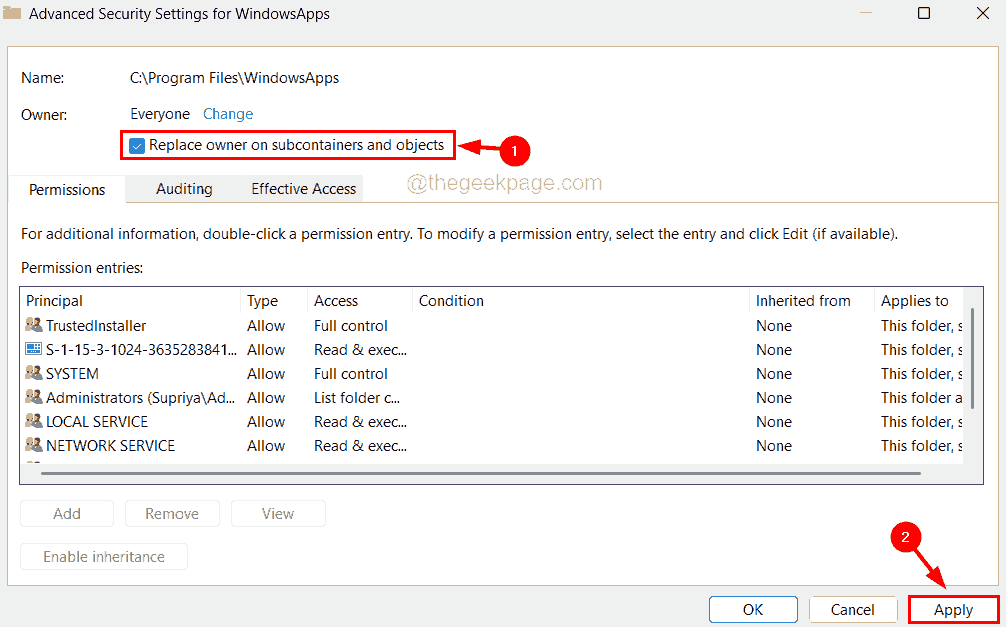Image resolution: width=1006 pixels, height=627 pixels.
Task: Select the Permissions tab
Action: click(66, 188)
